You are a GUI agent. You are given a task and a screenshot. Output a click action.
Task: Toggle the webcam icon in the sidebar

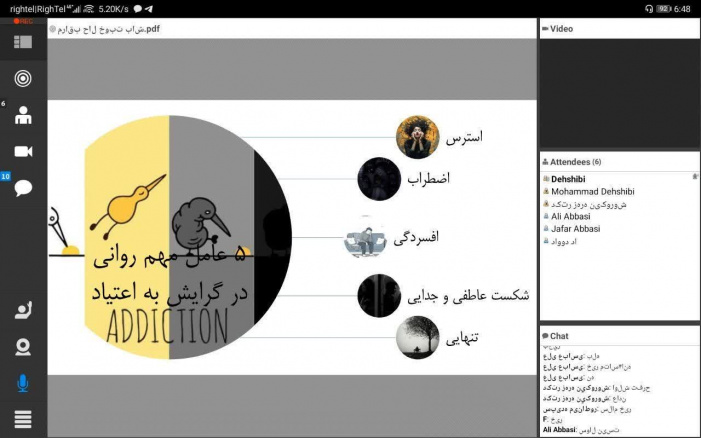(x=23, y=347)
